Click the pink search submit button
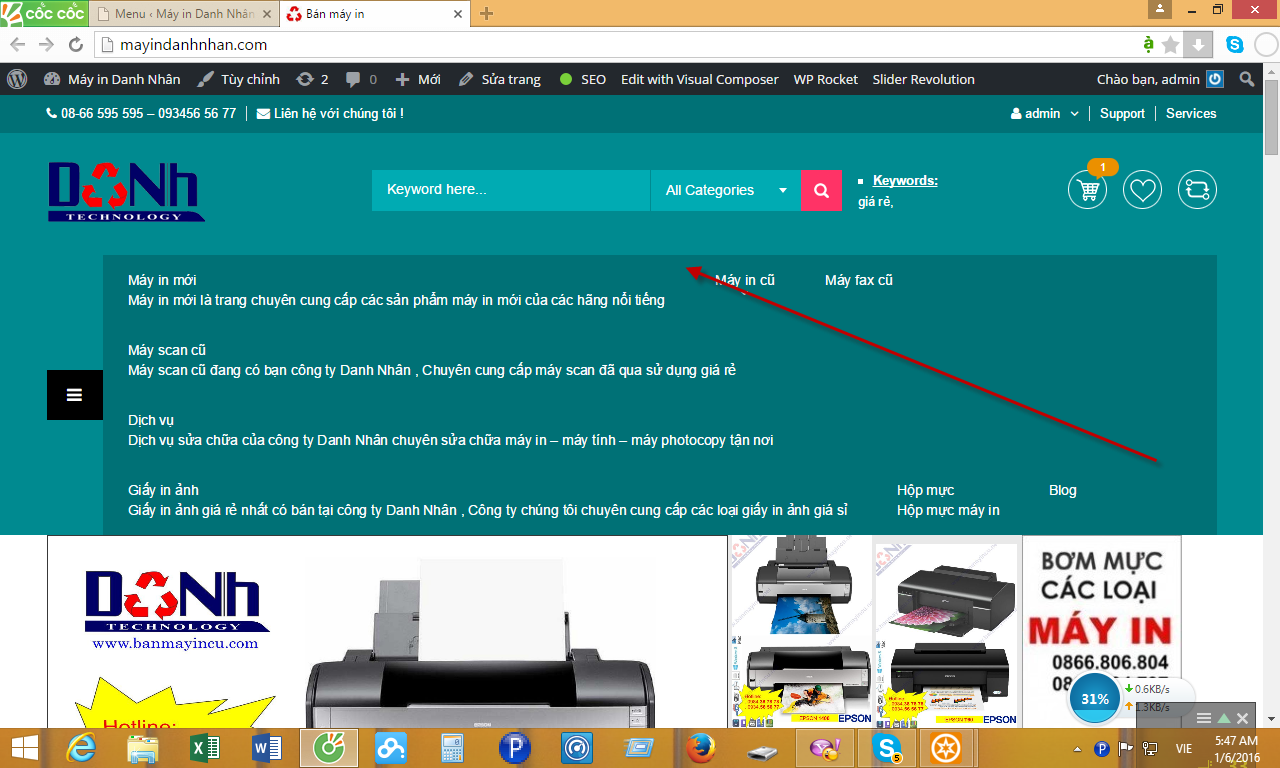 coord(821,190)
